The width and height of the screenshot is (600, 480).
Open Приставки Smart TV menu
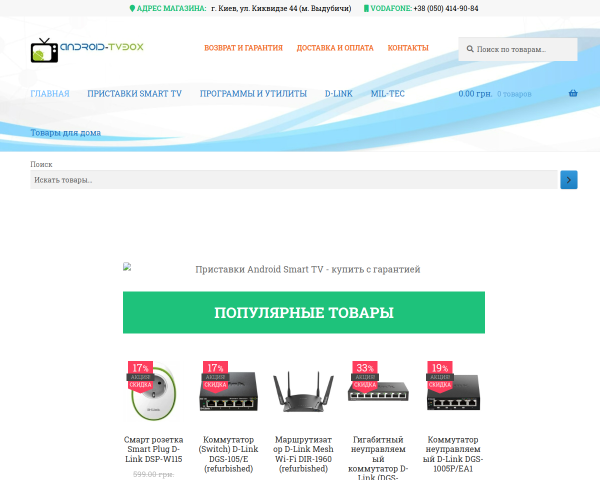[134, 94]
